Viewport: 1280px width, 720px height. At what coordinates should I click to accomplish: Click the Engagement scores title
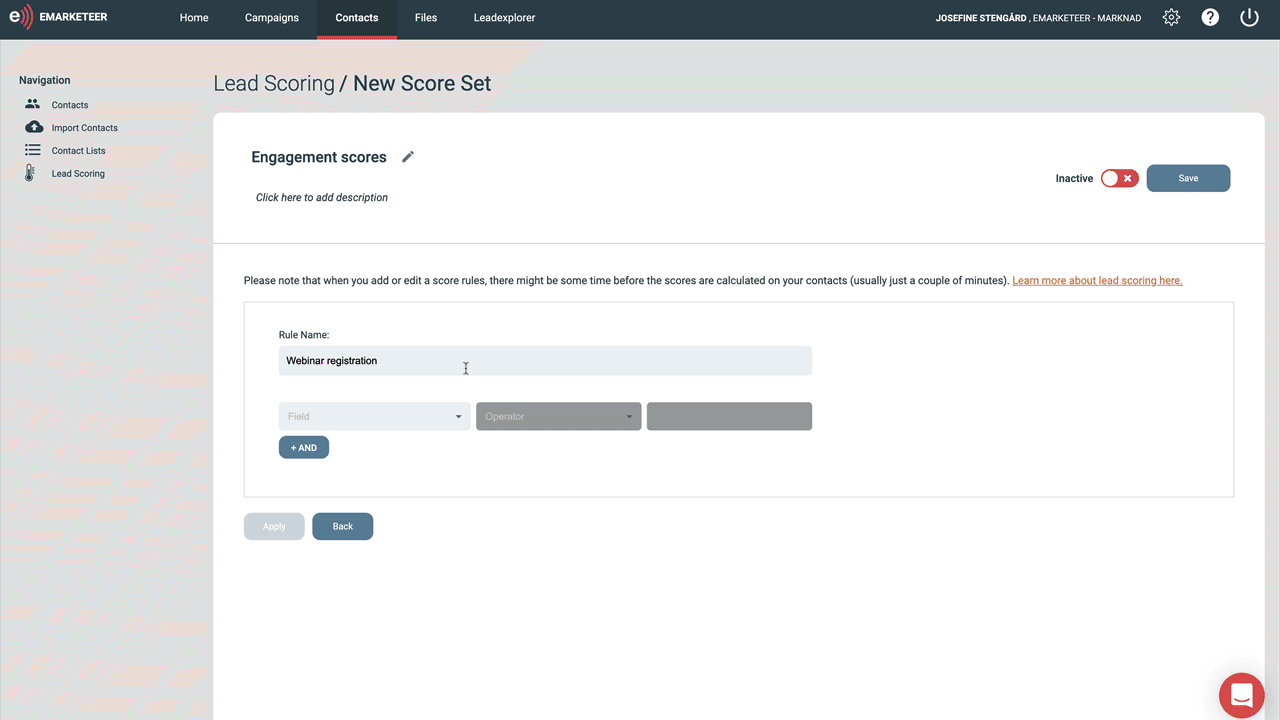(319, 157)
